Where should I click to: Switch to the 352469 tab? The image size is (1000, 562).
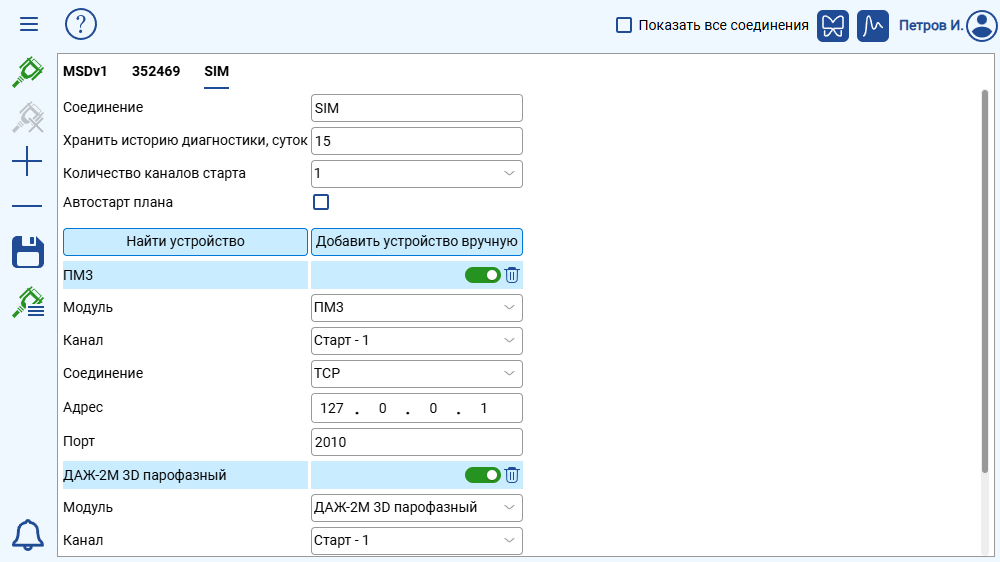click(156, 71)
